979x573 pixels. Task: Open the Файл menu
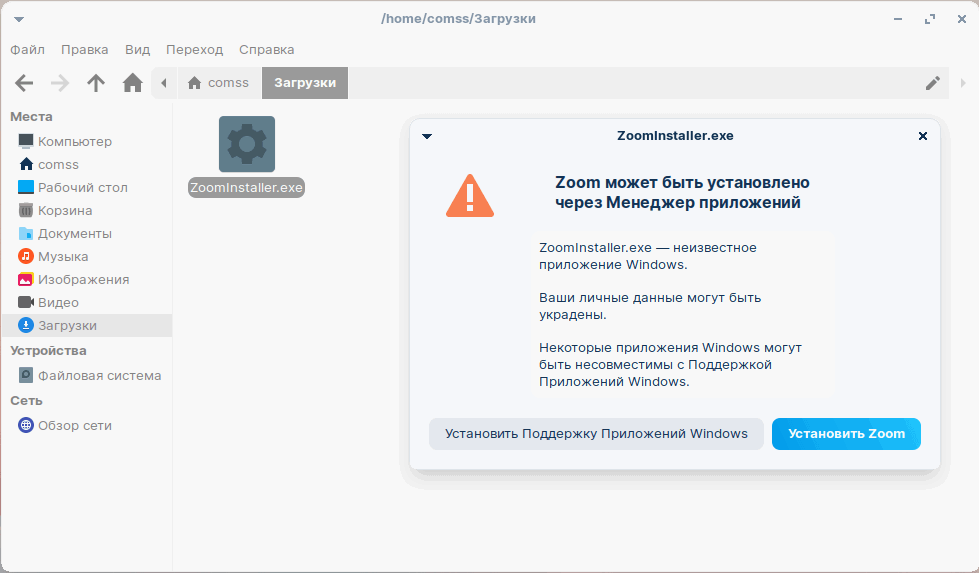[27, 49]
